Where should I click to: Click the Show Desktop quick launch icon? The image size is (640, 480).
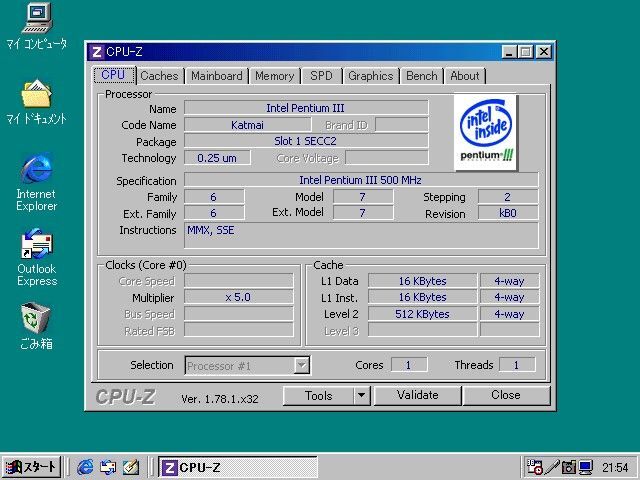pos(130,467)
